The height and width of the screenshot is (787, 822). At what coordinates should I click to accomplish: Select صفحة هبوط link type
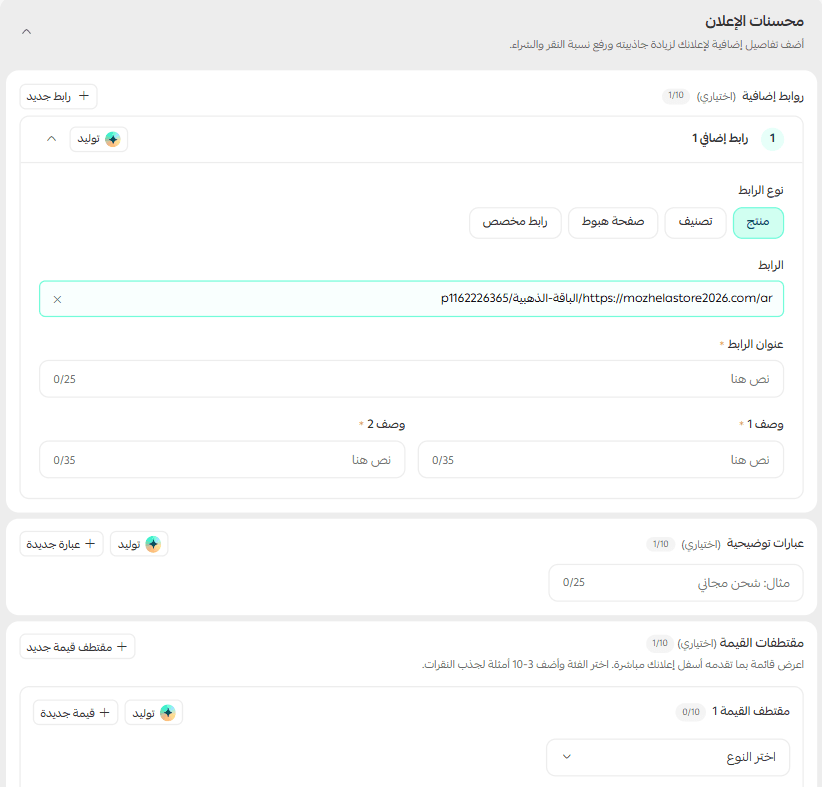[613, 222]
